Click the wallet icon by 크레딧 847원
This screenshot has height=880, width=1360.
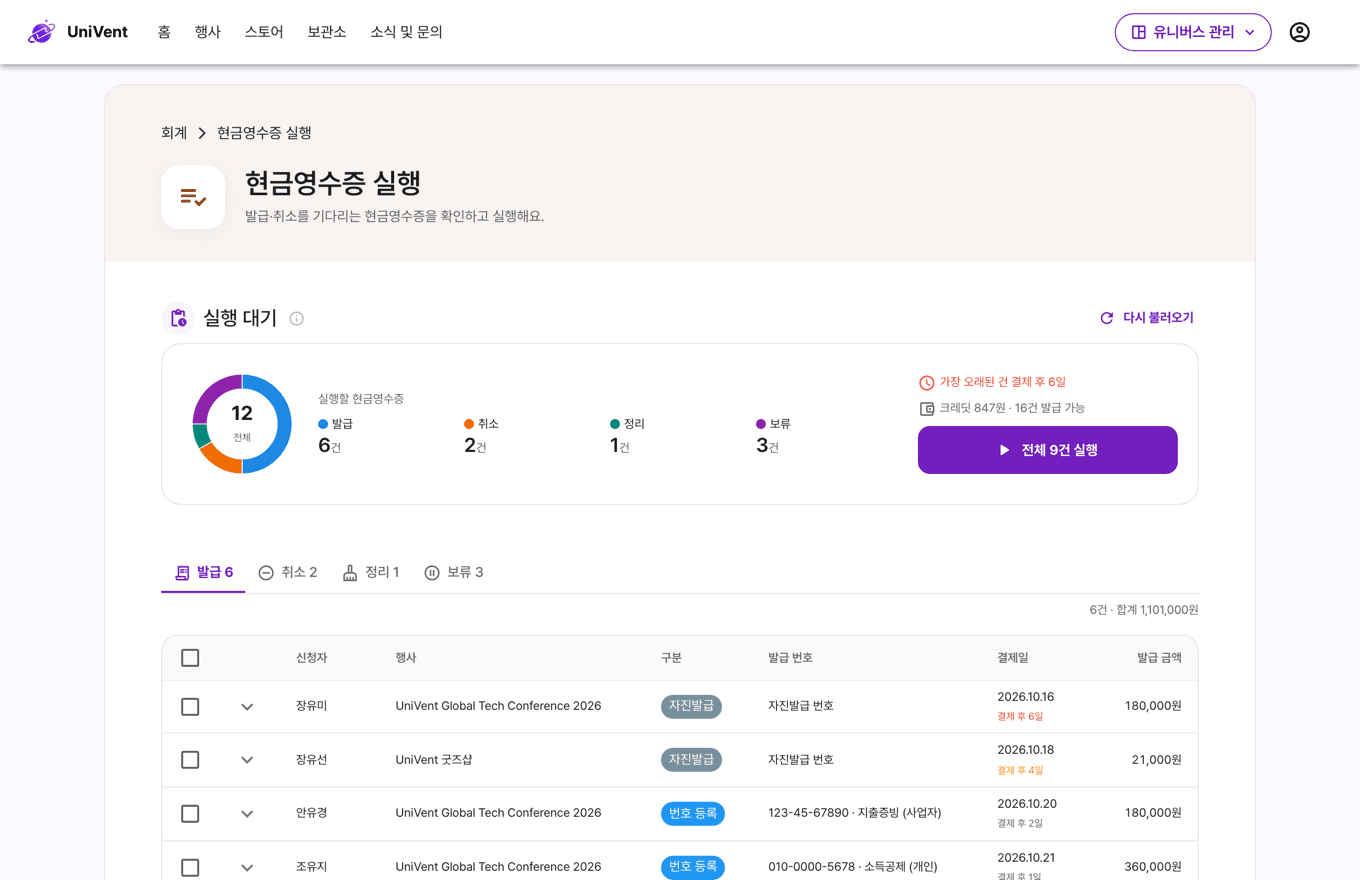tap(927, 409)
